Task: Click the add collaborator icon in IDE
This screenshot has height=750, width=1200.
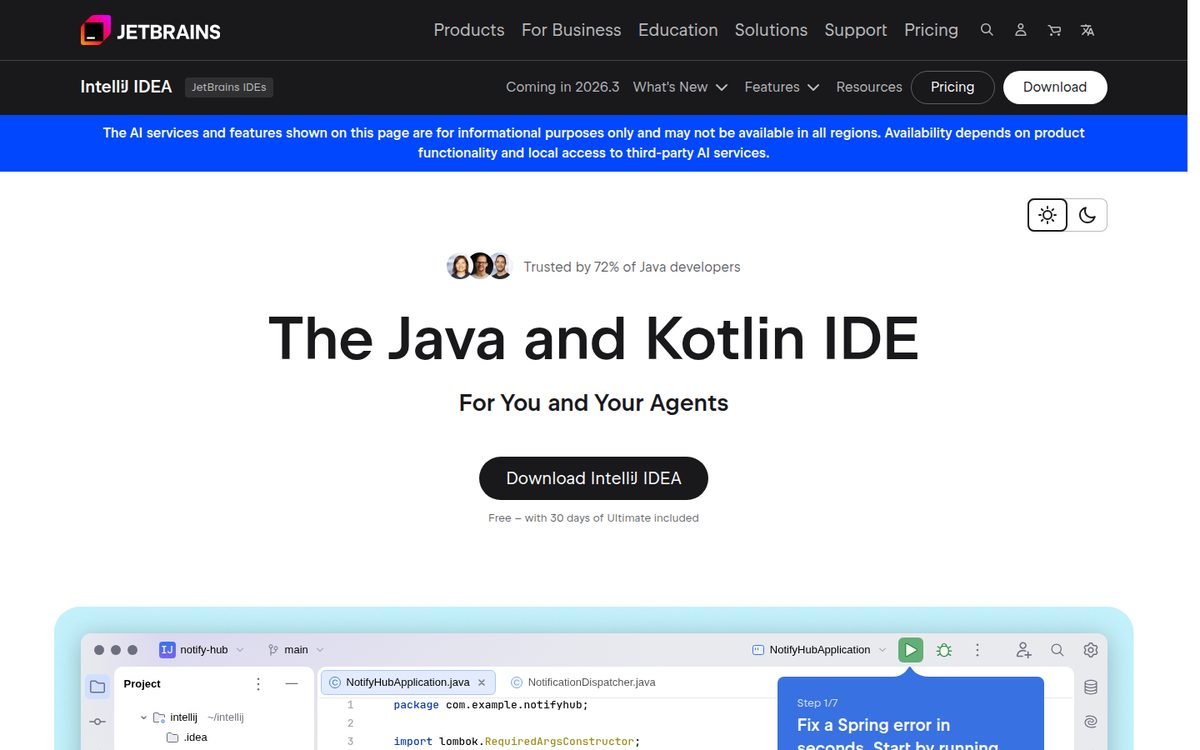Action: point(1023,650)
